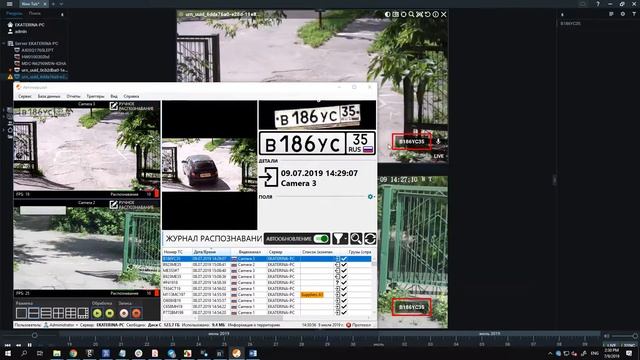The height and width of the screenshot is (360, 640).
Task: Open the tab list dropdown arrow
Action: [x=61, y=4]
